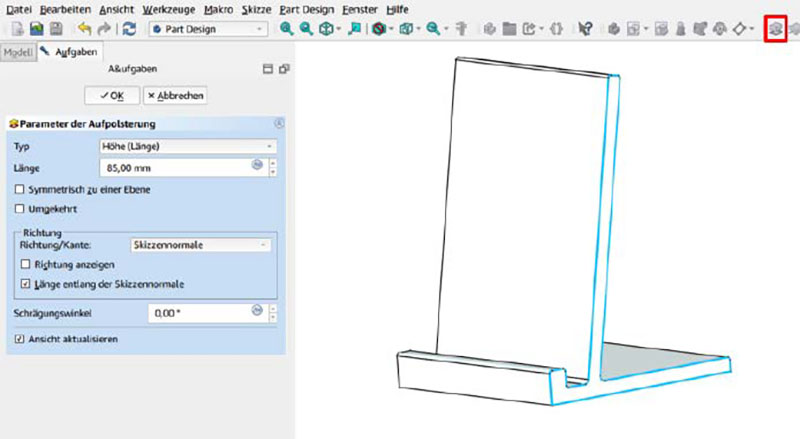The height and width of the screenshot is (439, 800).
Task: Click the Undo arrow icon
Action: [x=83, y=30]
